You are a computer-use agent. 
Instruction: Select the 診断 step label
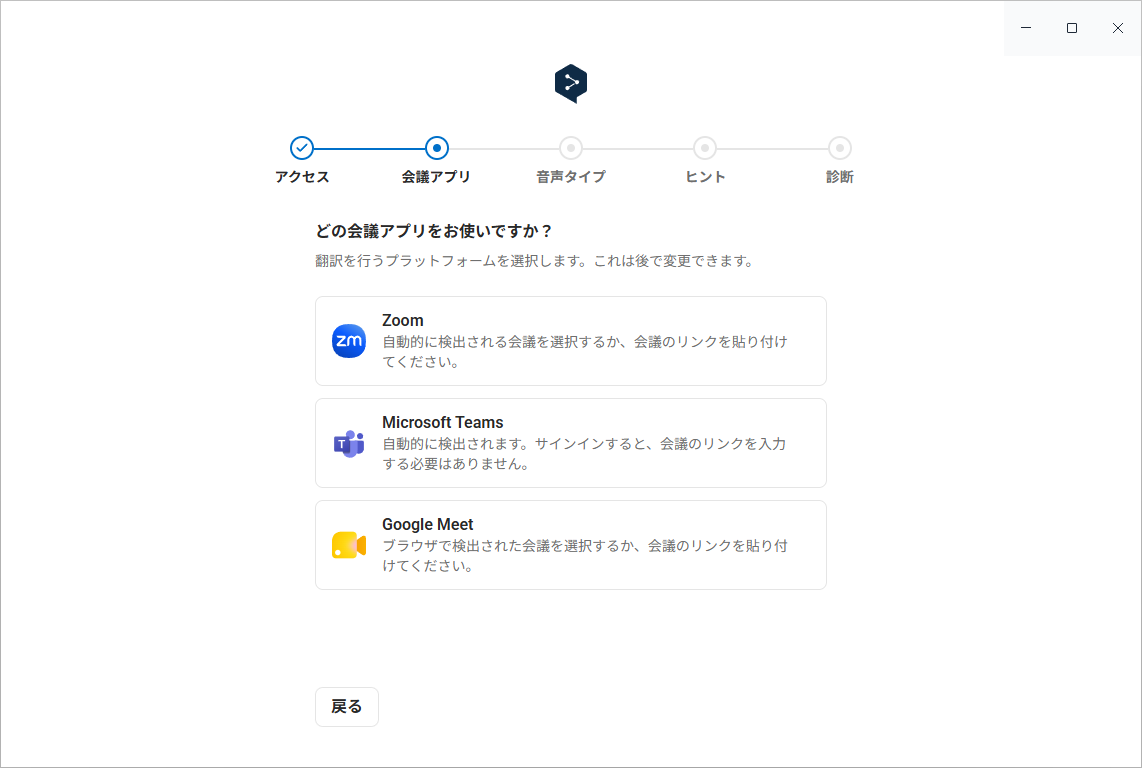pyautogui.click(x=840, y=177)
